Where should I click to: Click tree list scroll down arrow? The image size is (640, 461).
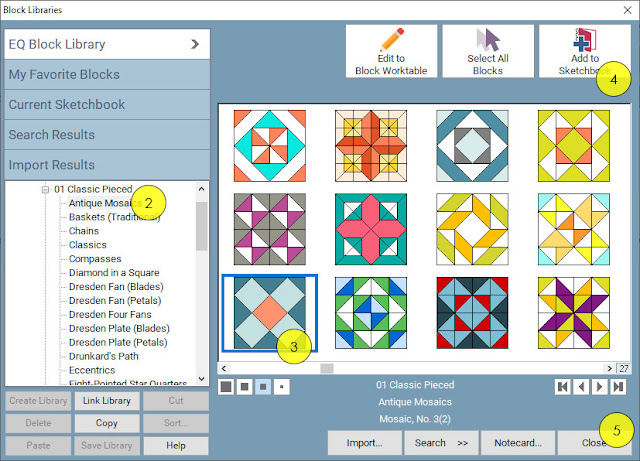pyautogui.click(x=202, y=379)
